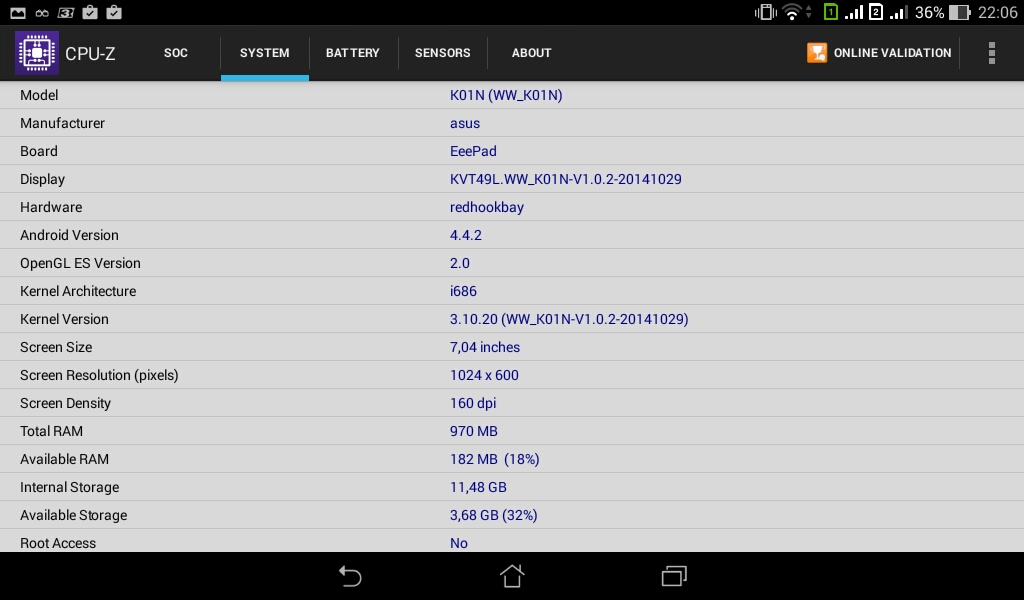Tap the total RAM value 970 MB

[474, 432]
